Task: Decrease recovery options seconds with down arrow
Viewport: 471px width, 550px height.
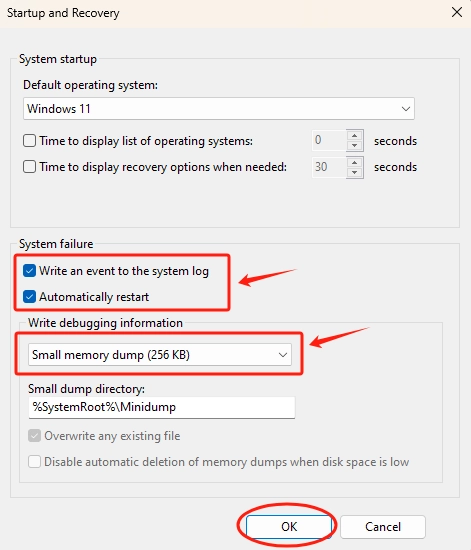Action: [x=355, y=173]
